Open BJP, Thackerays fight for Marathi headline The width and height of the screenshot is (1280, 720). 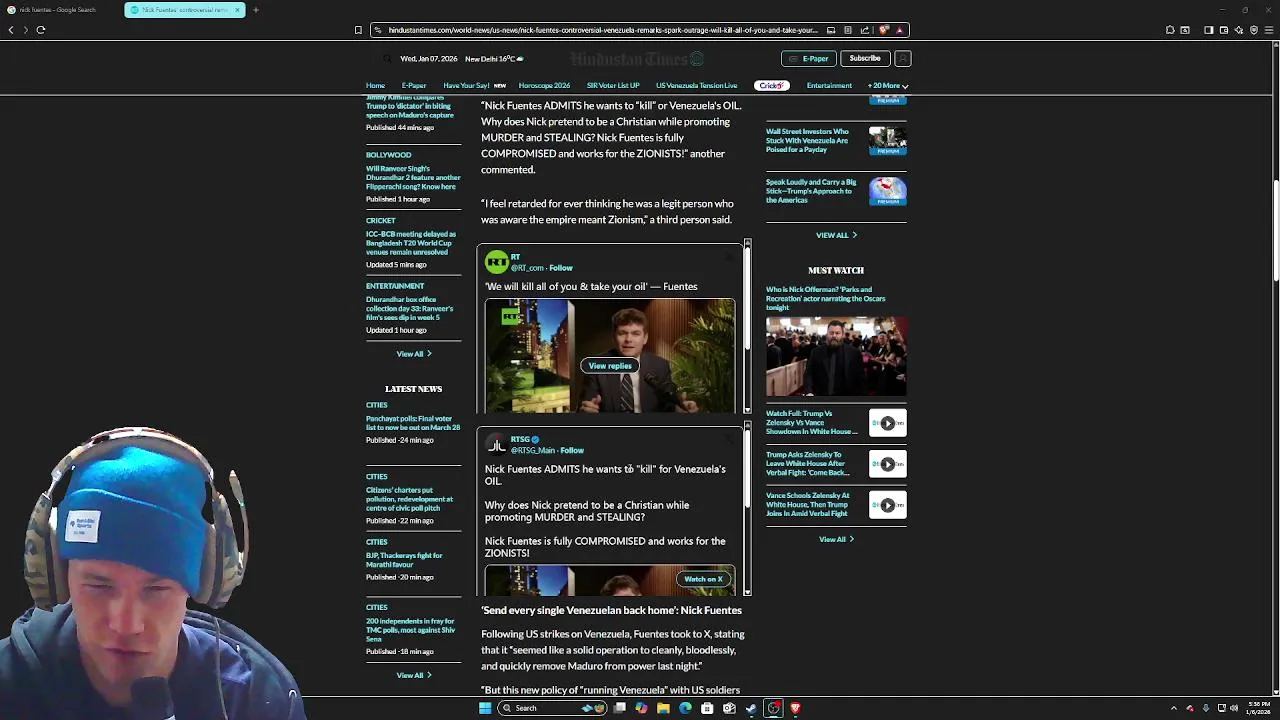point(404,560)
